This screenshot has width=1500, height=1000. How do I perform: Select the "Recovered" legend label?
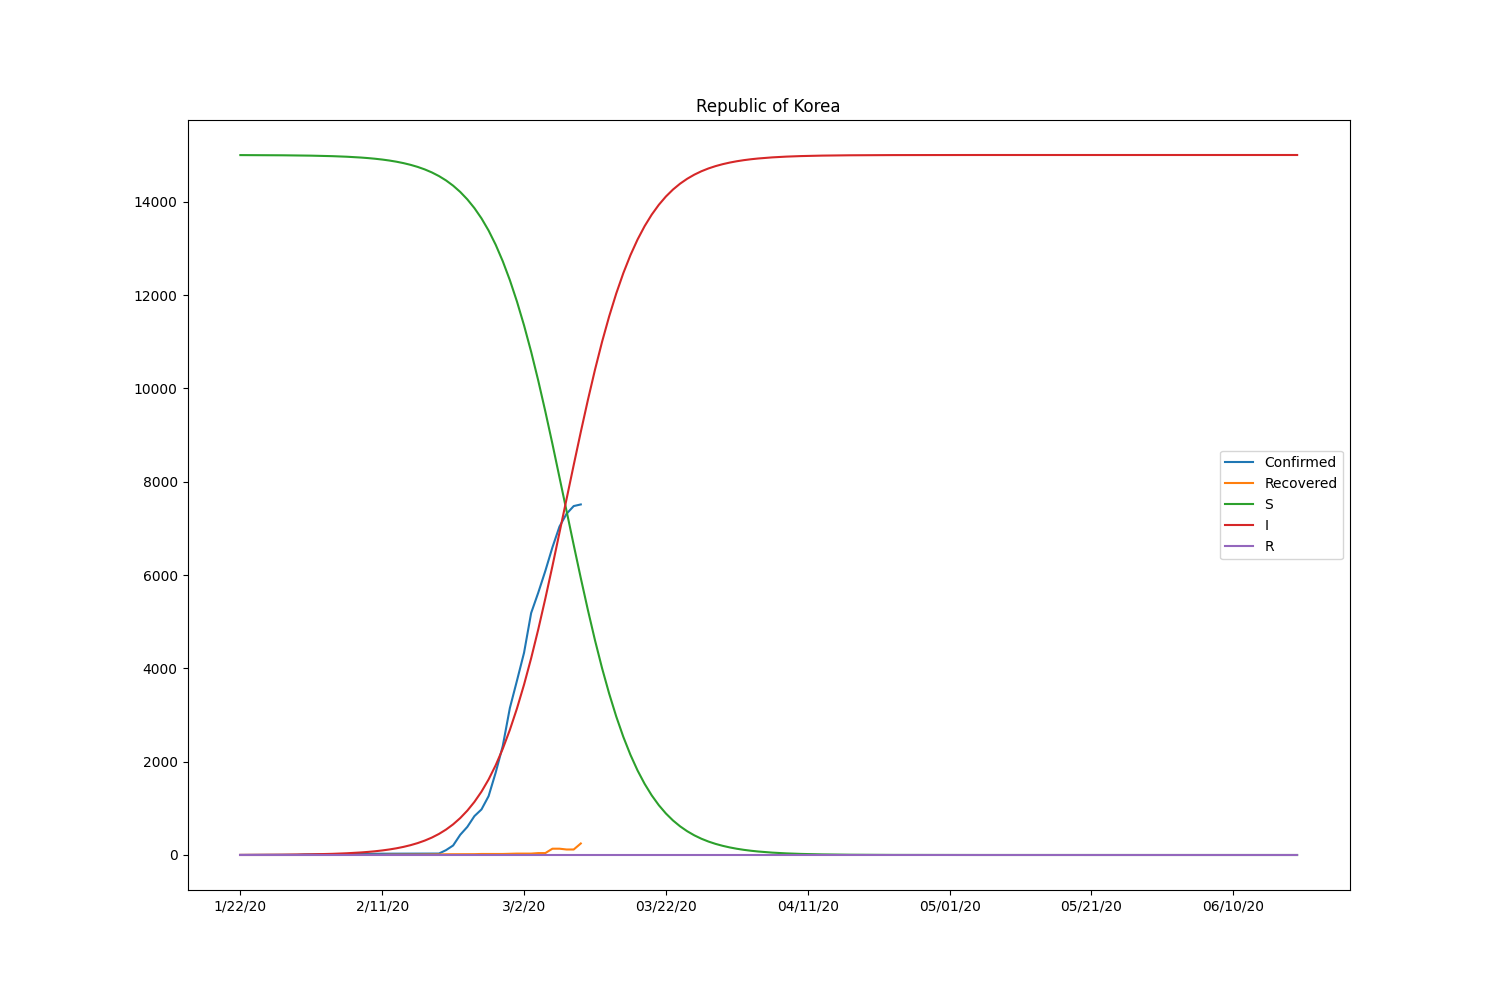coord(1300,483)
